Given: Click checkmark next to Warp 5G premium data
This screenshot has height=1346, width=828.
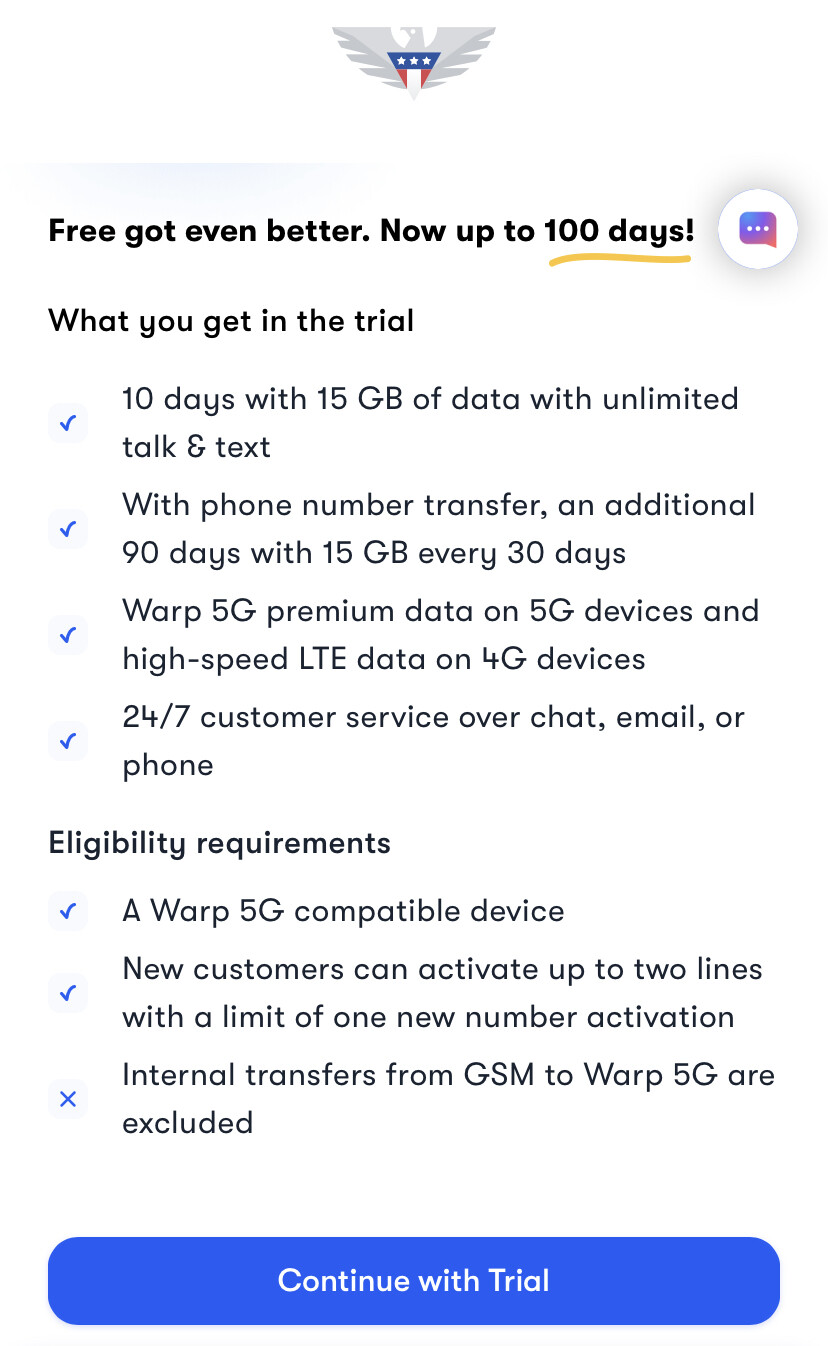Looking at the screenshot, I should [x=68, y=635].
